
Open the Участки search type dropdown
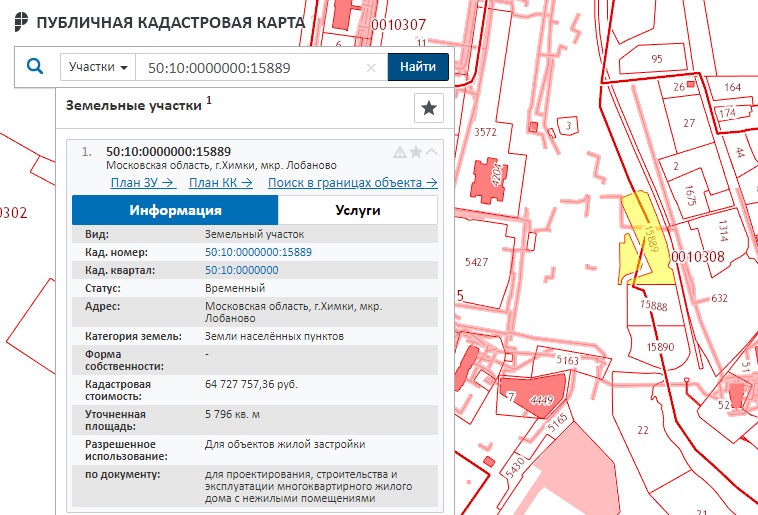(99, 68)
